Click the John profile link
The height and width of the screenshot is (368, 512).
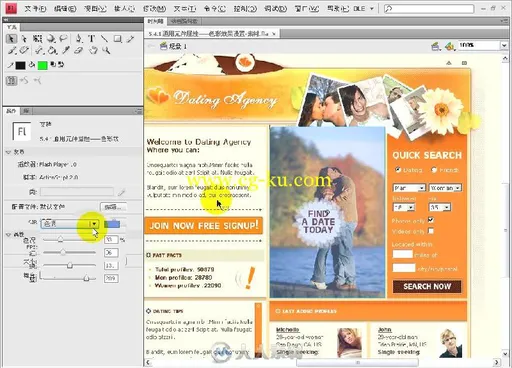pyautogui.click(x=384, y=330)
